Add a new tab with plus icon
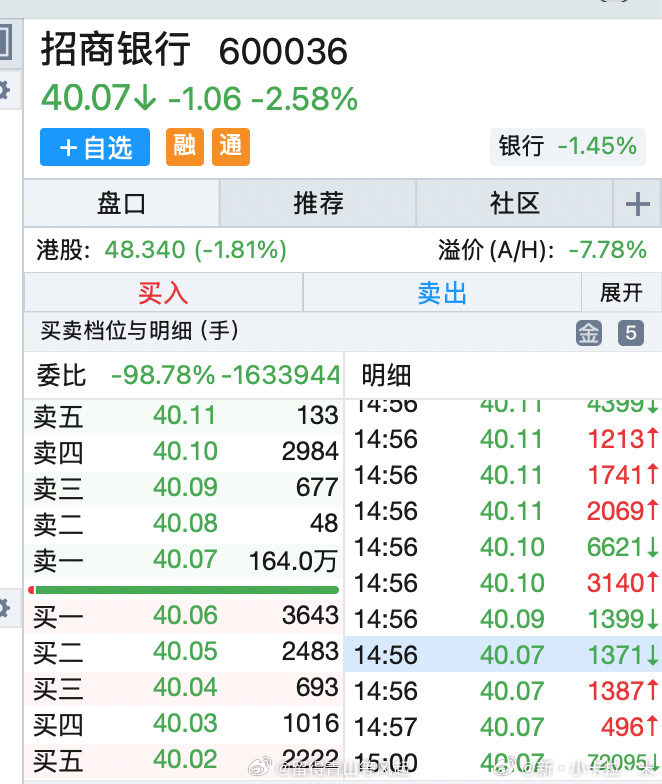Image resolution: width=662 pixels, height=784 pixels. pos(638,204)
